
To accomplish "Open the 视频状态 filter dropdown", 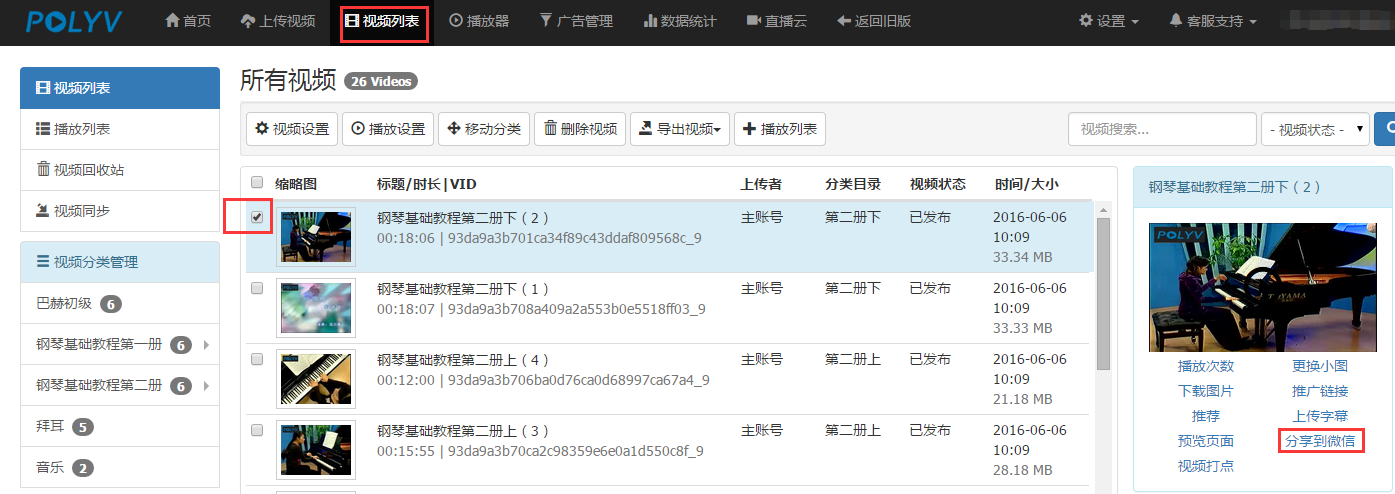I will coord(1315,129).
